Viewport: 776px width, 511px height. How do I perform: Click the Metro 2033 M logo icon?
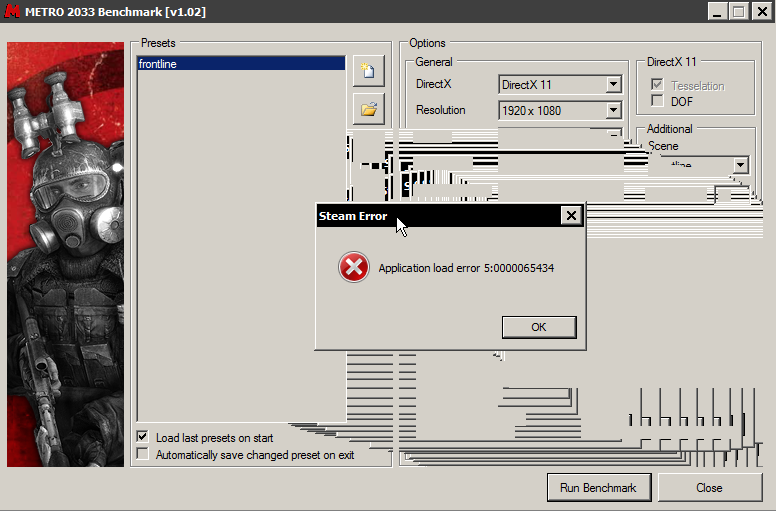(x=11, y=11)
